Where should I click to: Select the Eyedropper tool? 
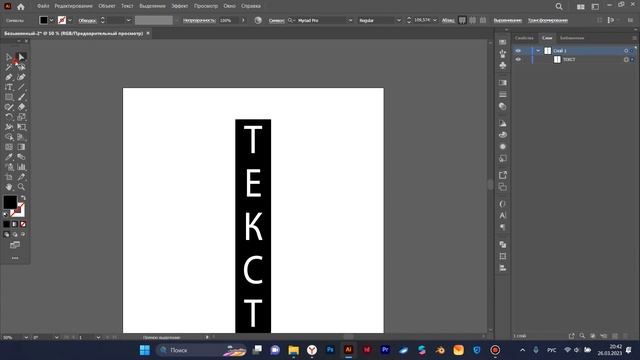tap(9, 157)
